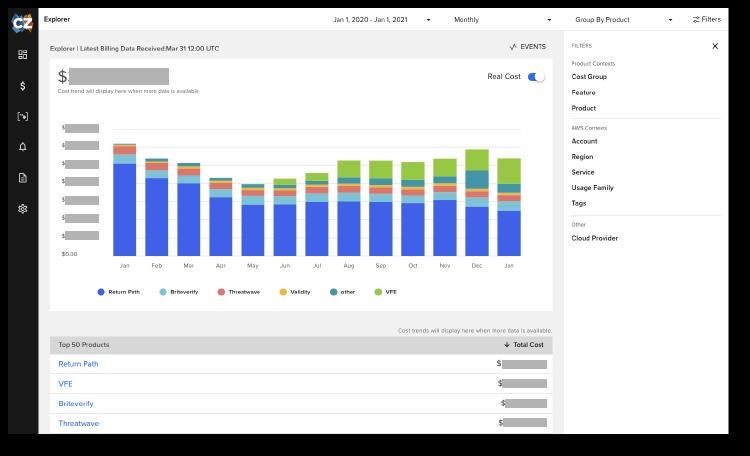Toggle Validity legend swatch

click(283, 292)
